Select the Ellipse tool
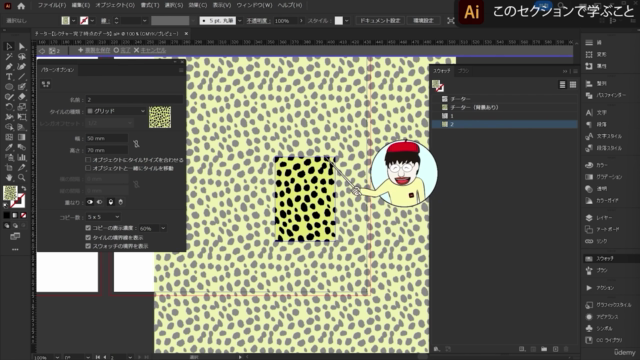 point(9,87)
